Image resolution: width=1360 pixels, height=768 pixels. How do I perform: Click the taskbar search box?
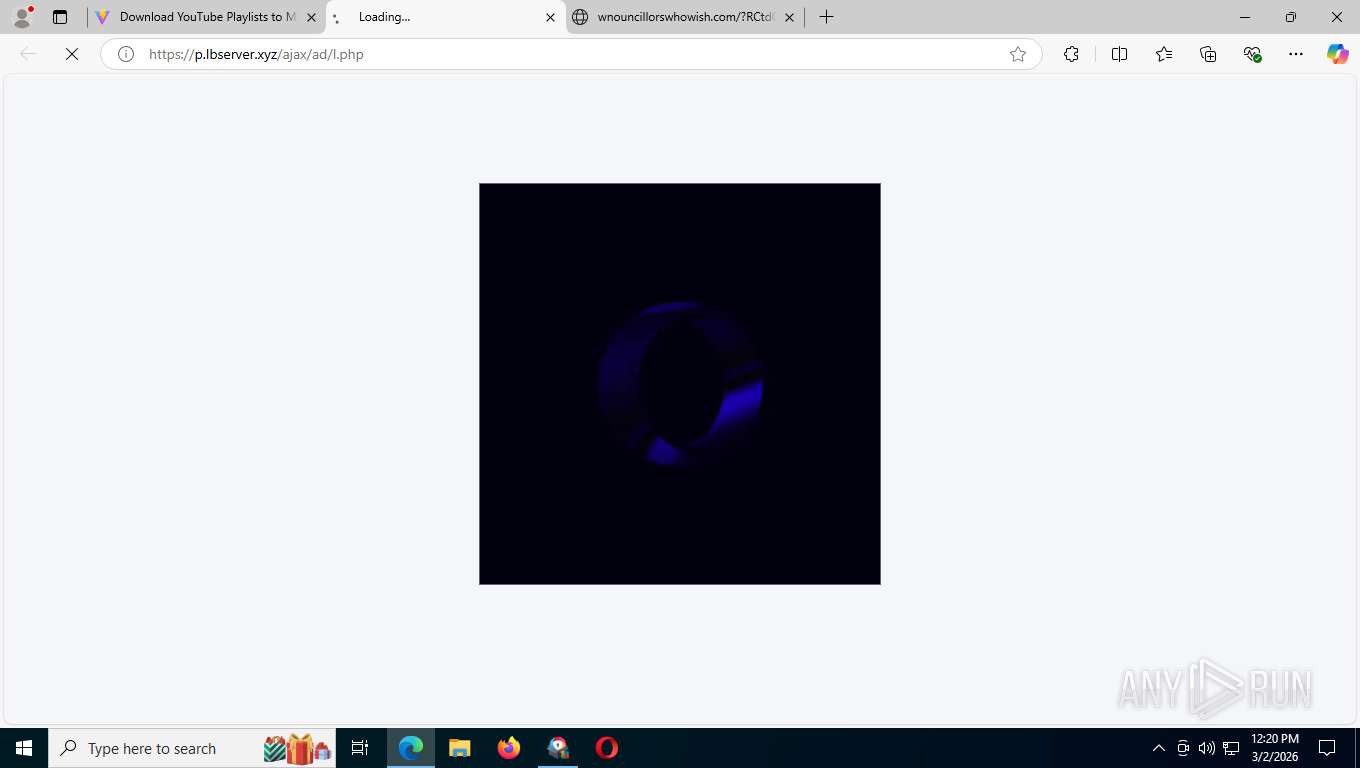click(x=193, y=748)
